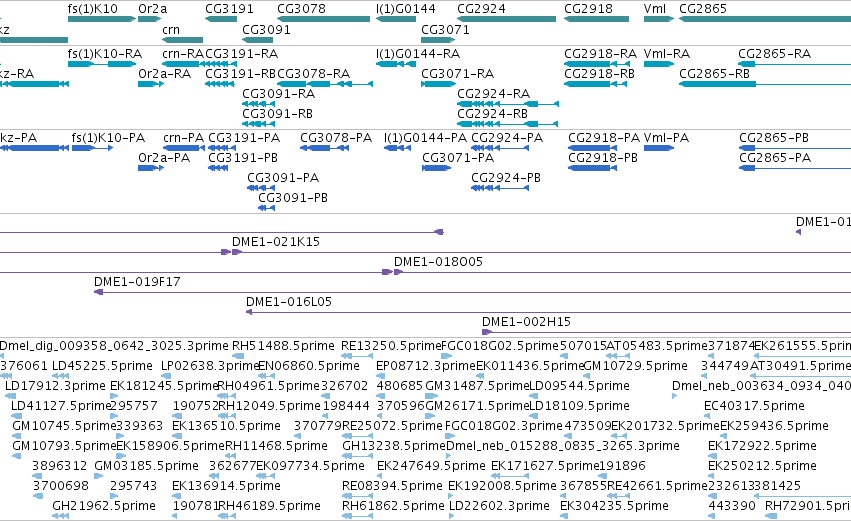
Task: Open BAC clone label DME1-019F17
Action: (x=137, y=282)
